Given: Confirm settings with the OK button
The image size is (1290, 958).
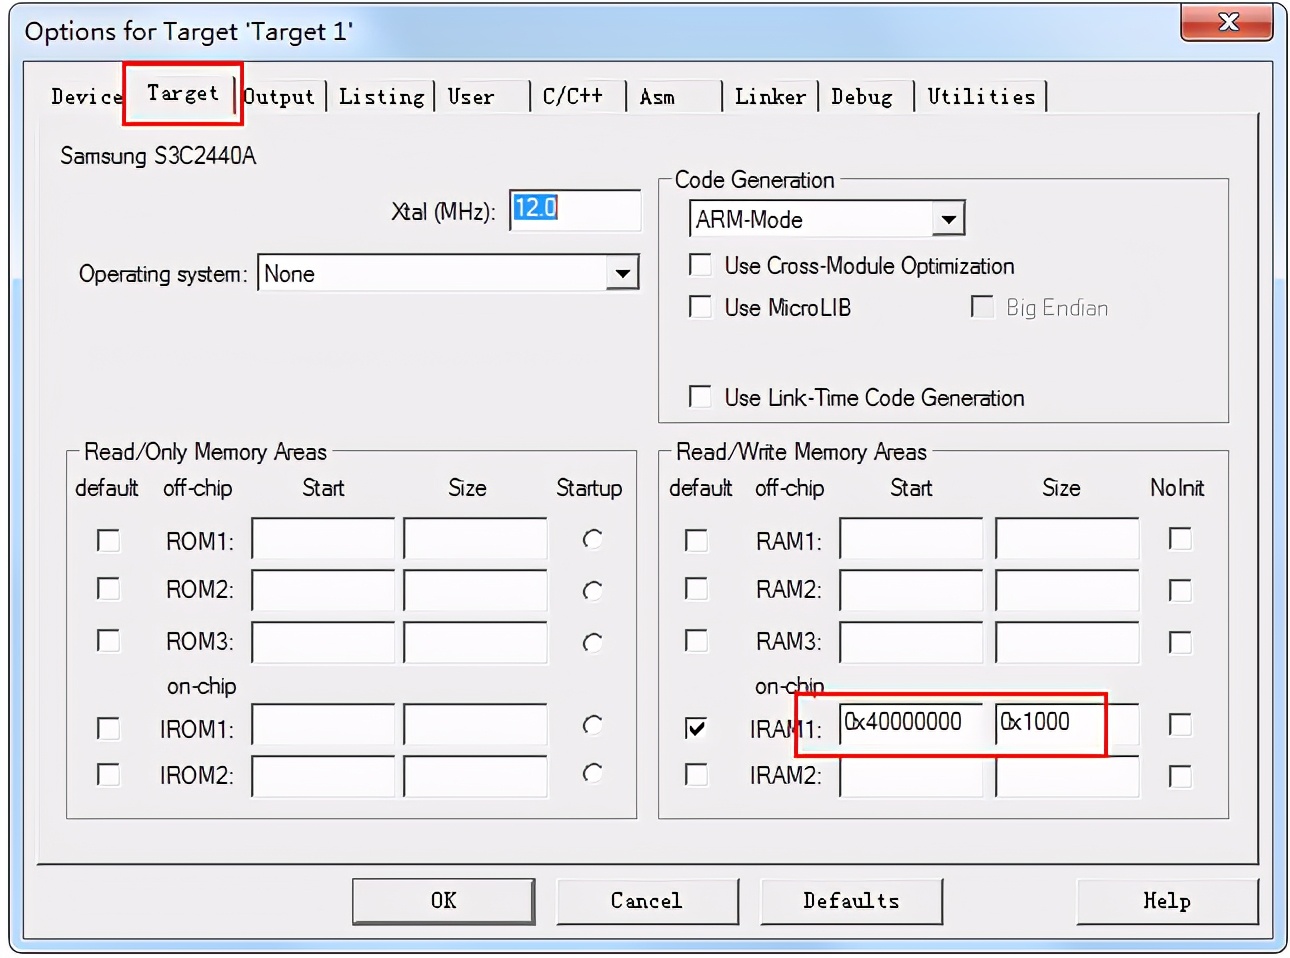Looking at the screenshot, I should coord(444,901).
